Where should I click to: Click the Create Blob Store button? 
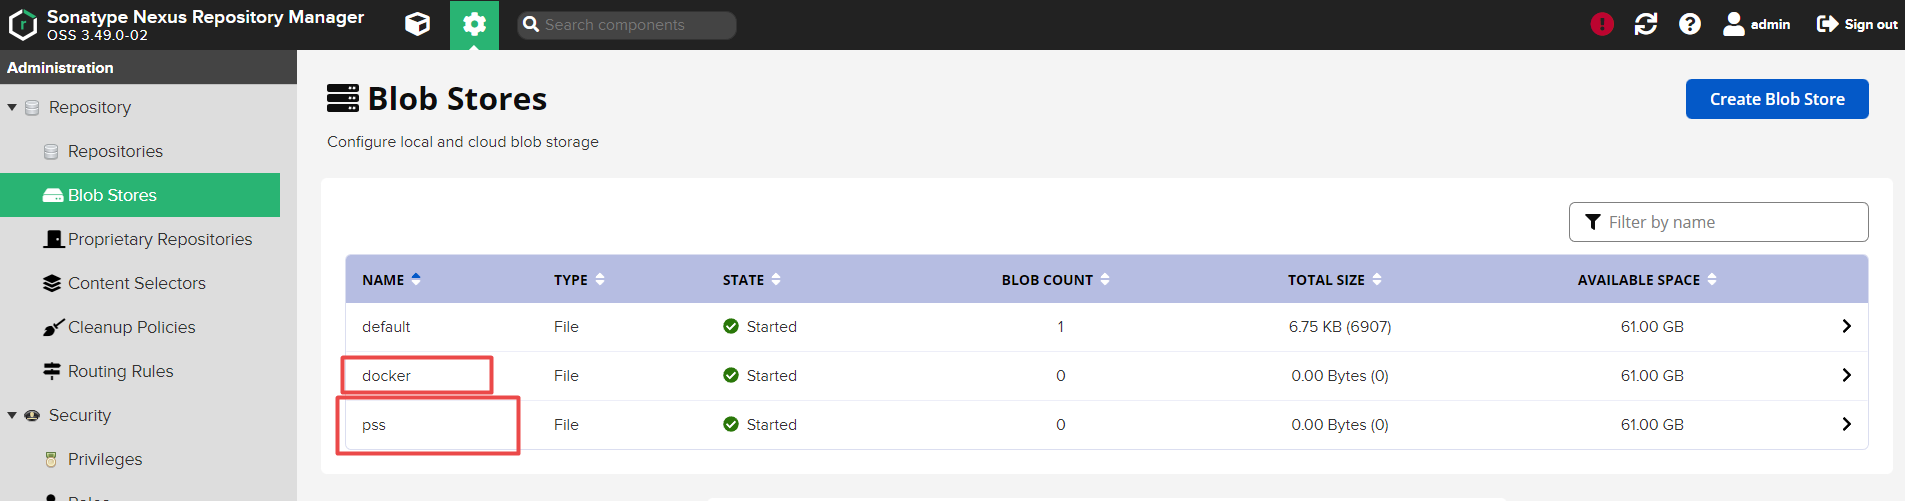point(1777,99)
